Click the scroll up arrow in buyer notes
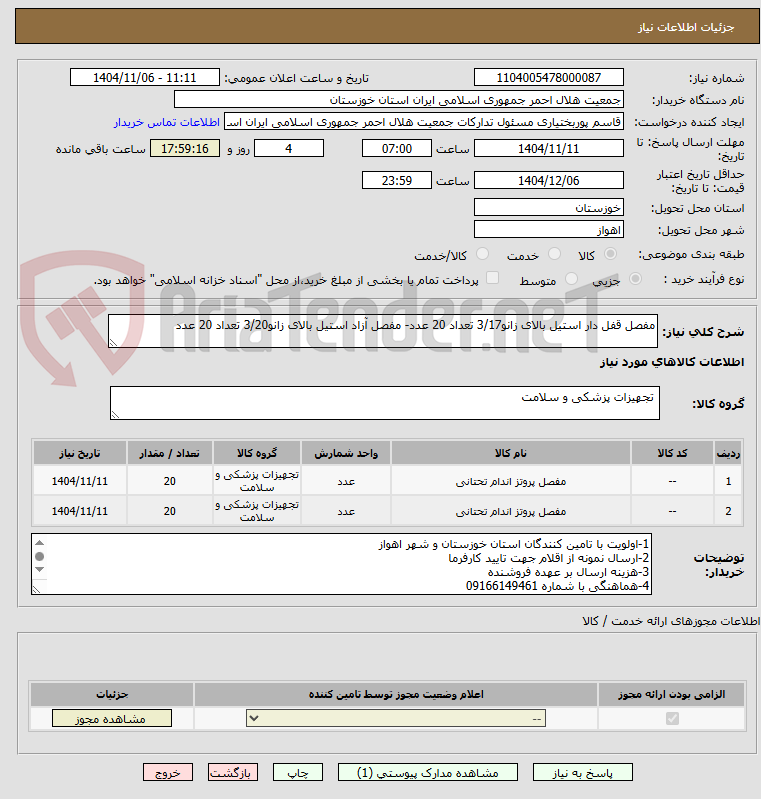 [40, 543]
